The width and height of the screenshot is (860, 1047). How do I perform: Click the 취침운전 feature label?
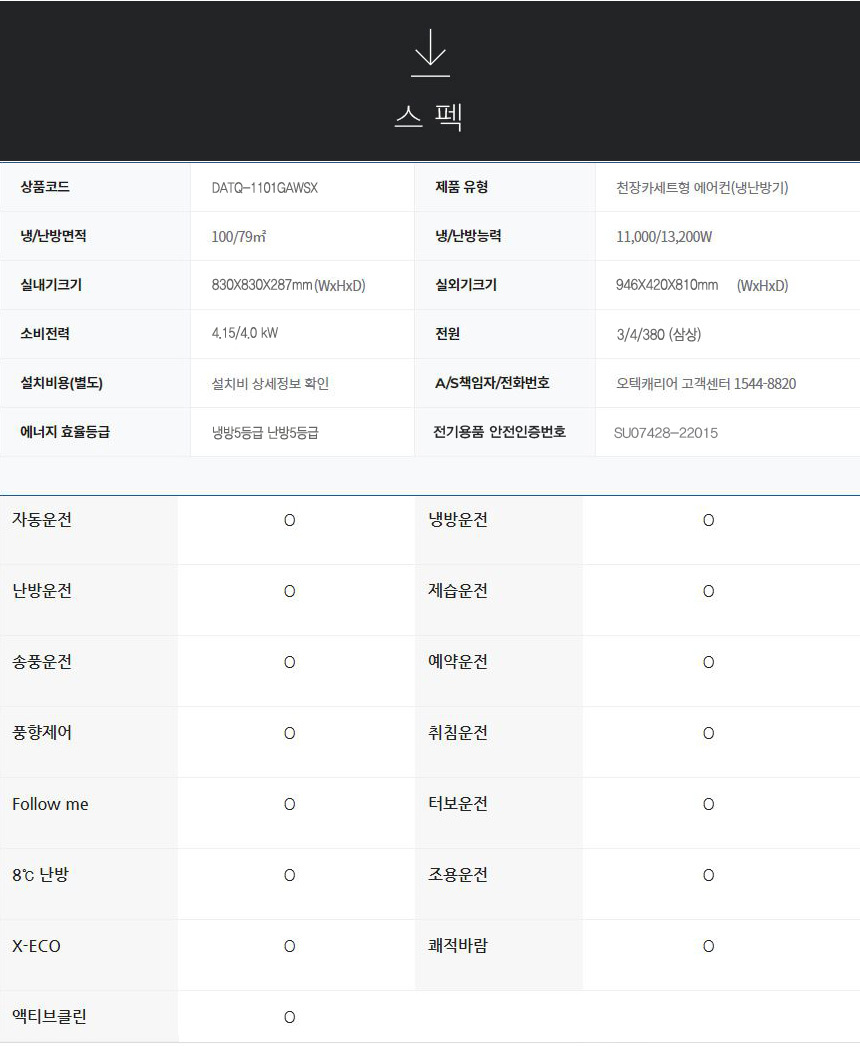point(458,733)
